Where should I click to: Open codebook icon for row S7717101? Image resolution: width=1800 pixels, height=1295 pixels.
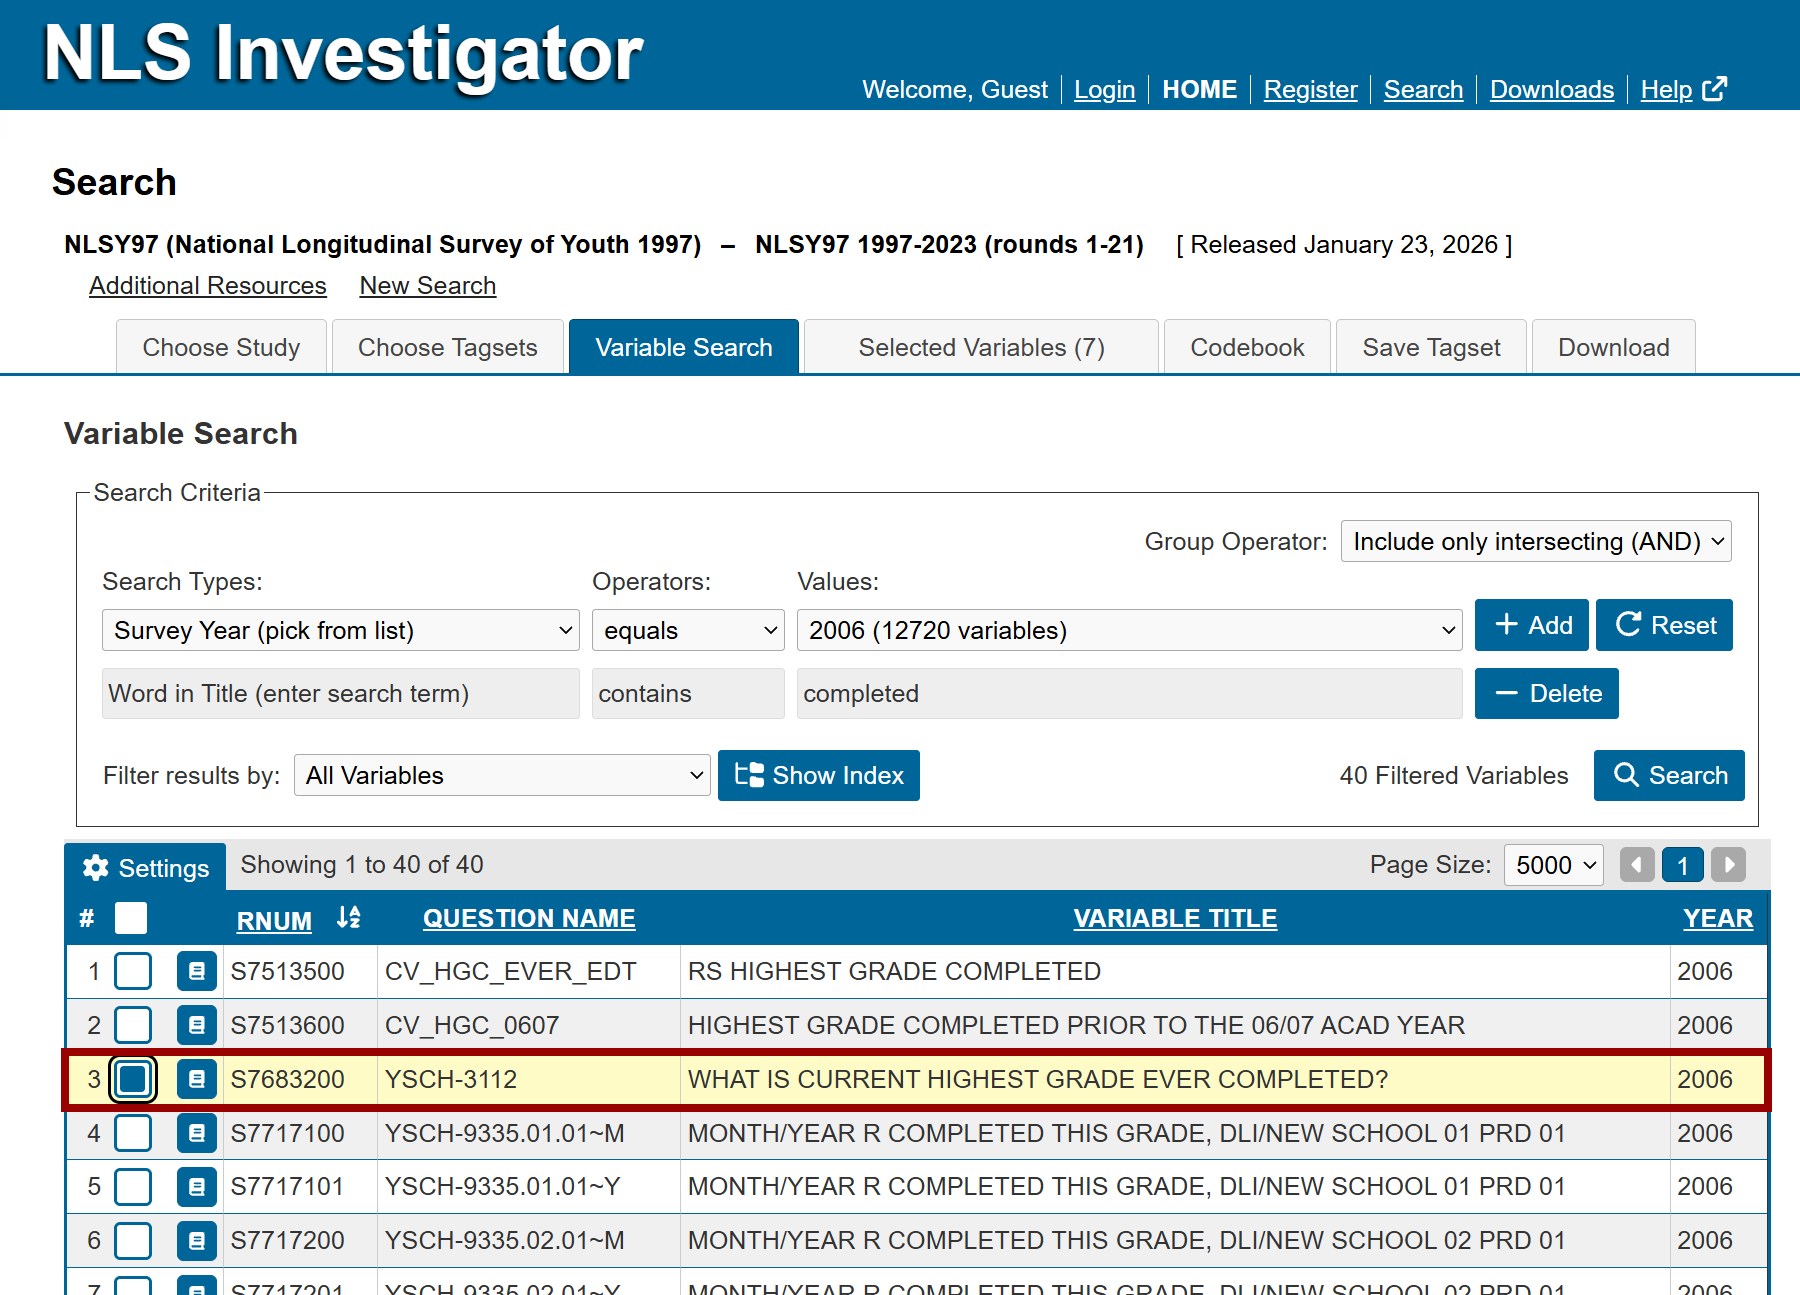pos(197,1187)
